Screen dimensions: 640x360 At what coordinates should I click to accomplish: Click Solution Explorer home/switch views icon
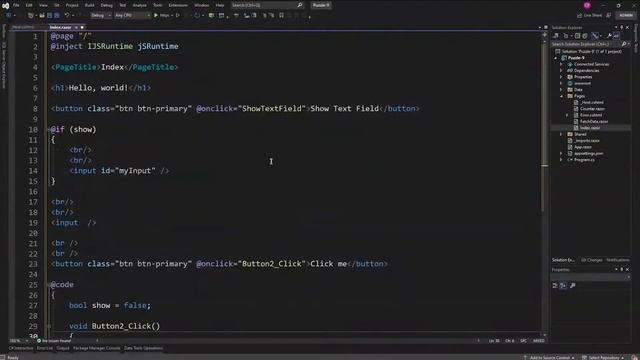point(556,36)
